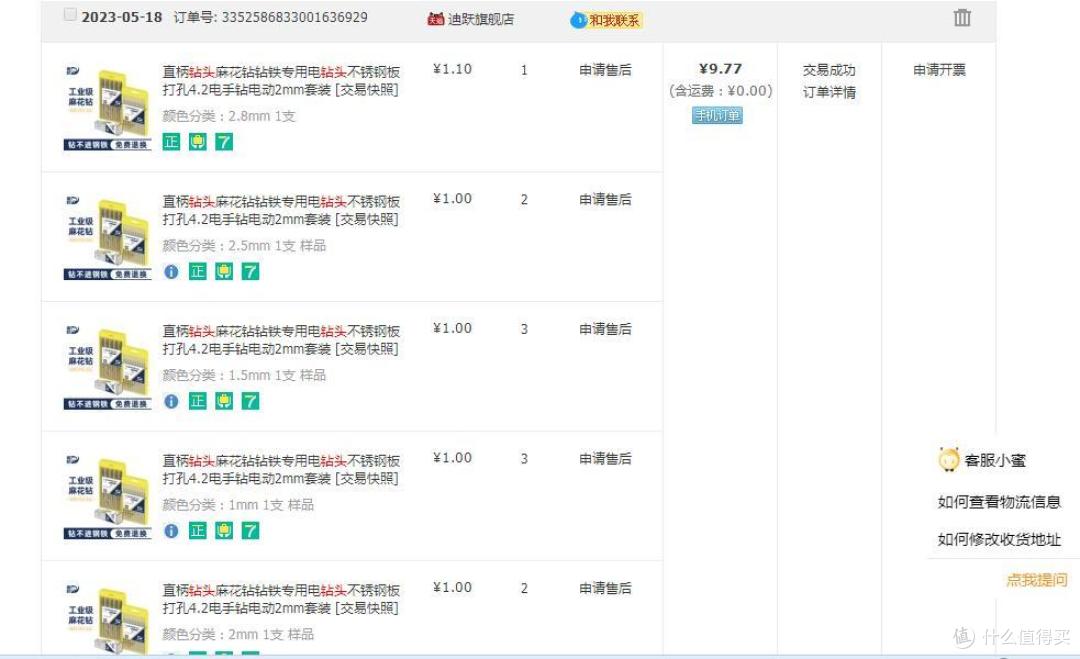Click 申请售后 for the 2mm drill bit

pos(605,587)
